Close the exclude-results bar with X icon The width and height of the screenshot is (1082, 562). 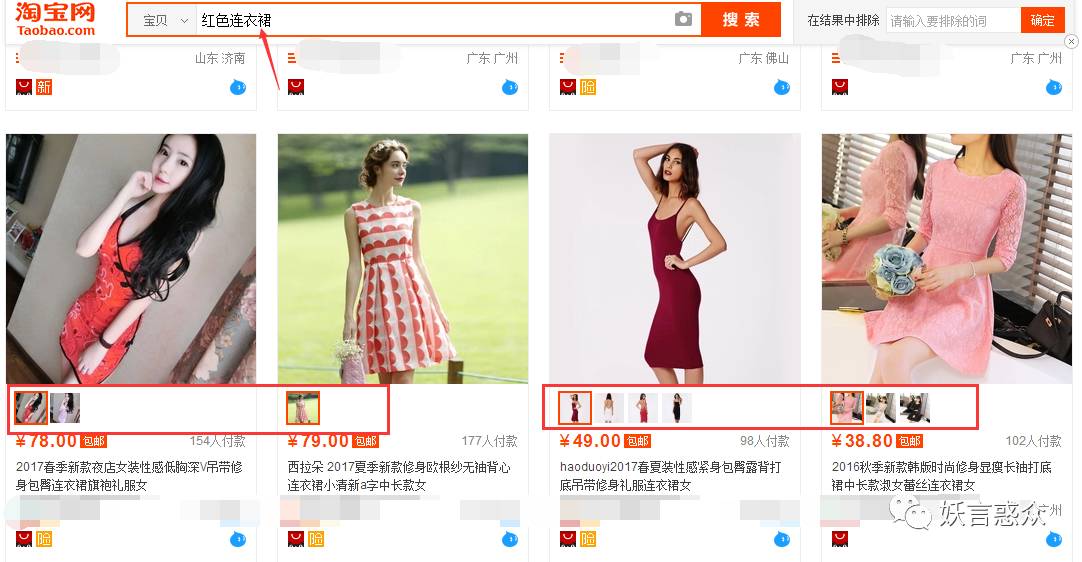point(1071,42)
